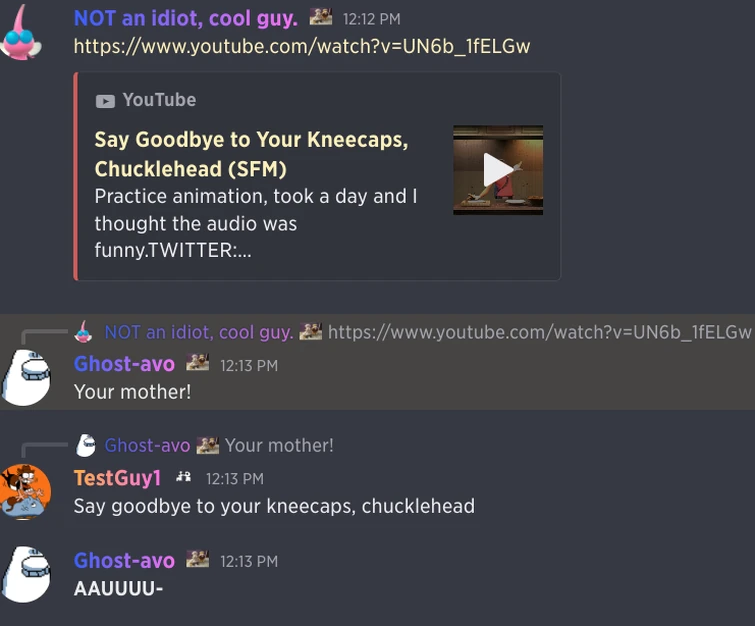Viewport: 755px width, 626px height.
Task: Click the TestGuy1 username
Action: 117,478
